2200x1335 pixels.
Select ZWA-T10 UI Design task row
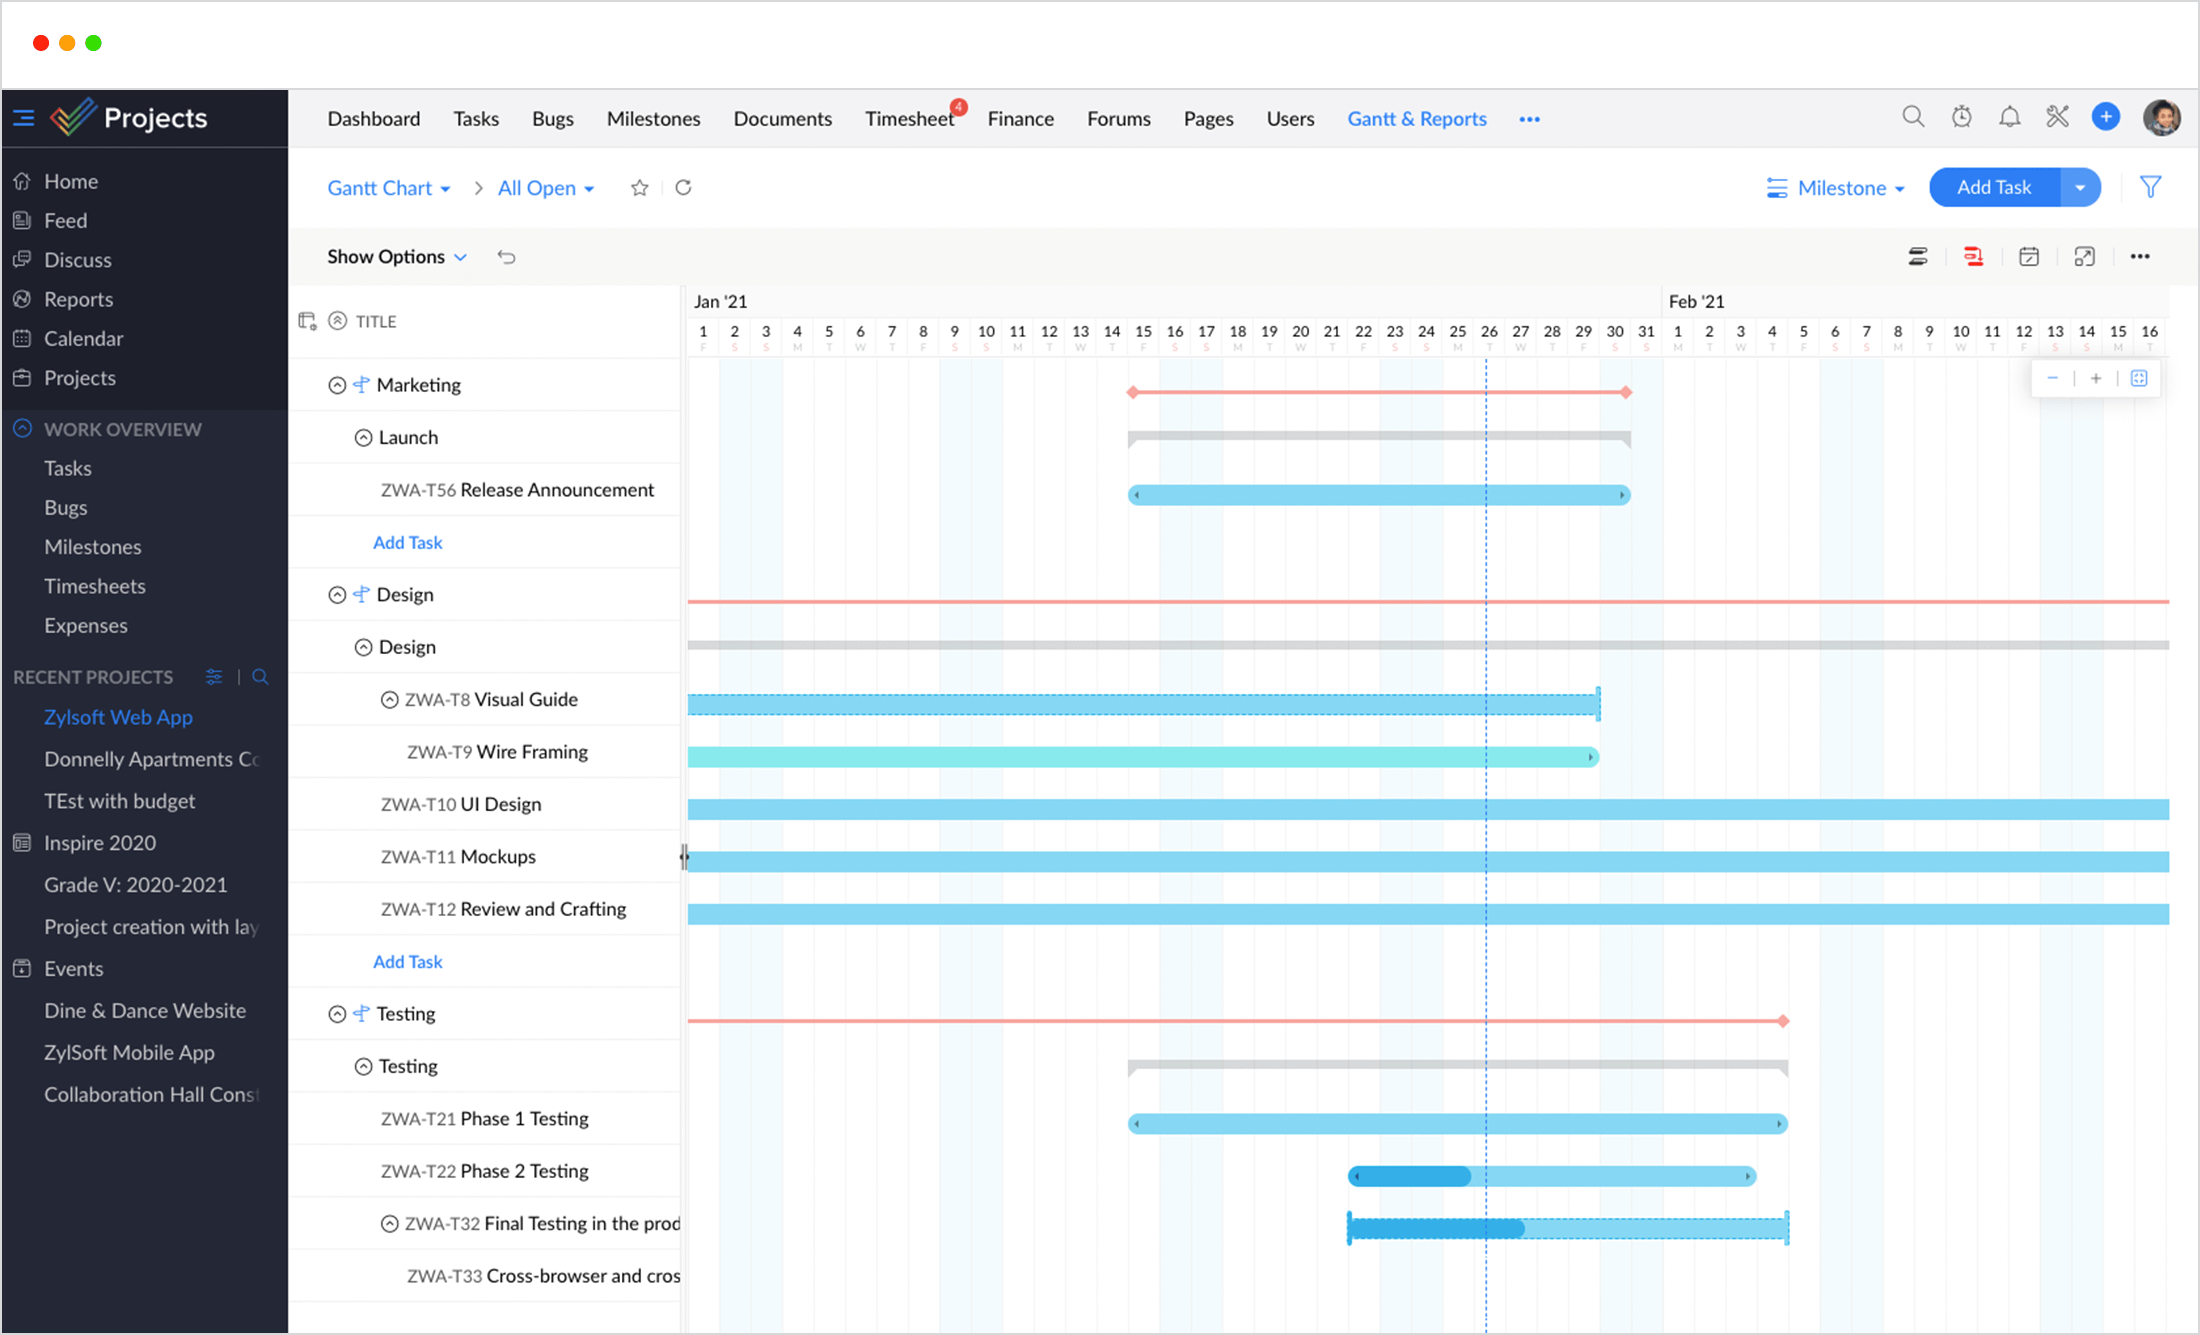coord(486,804)
